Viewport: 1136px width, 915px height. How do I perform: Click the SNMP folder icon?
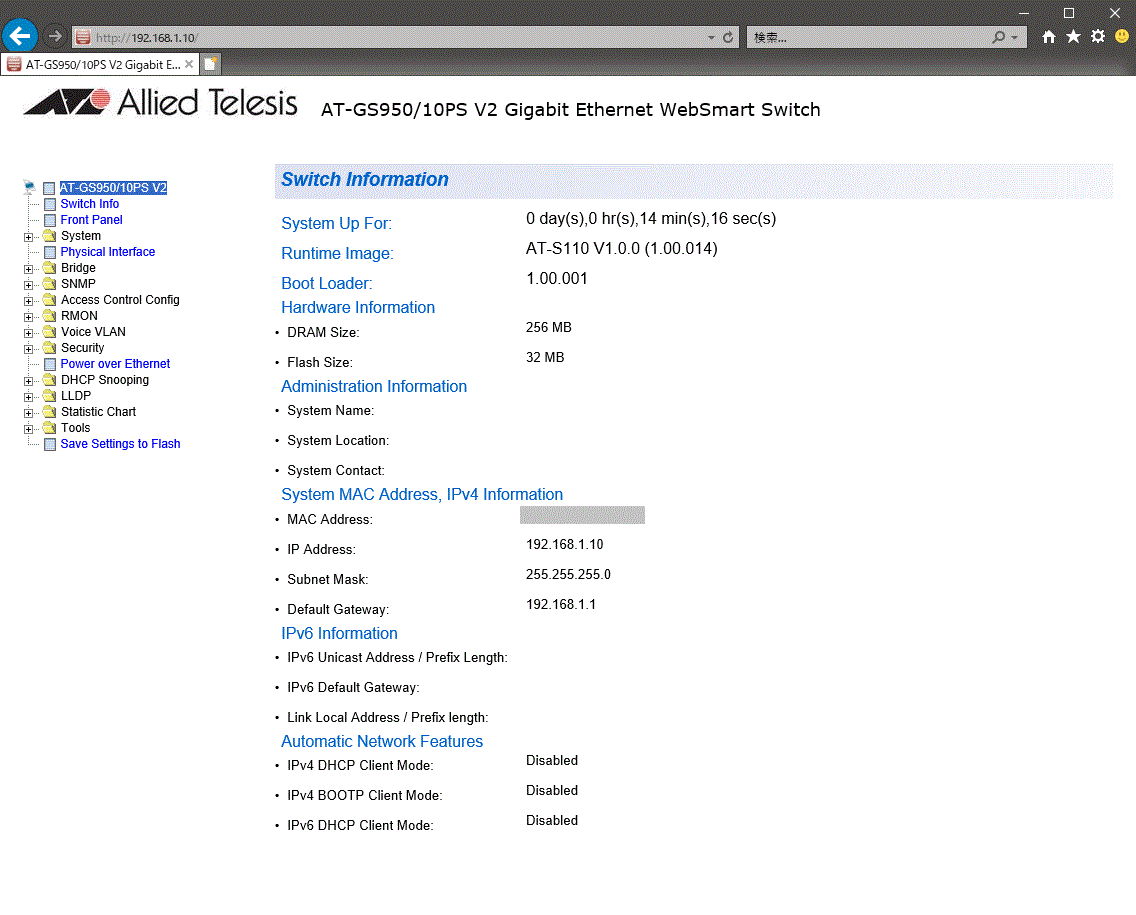click(x=49, y=283)
